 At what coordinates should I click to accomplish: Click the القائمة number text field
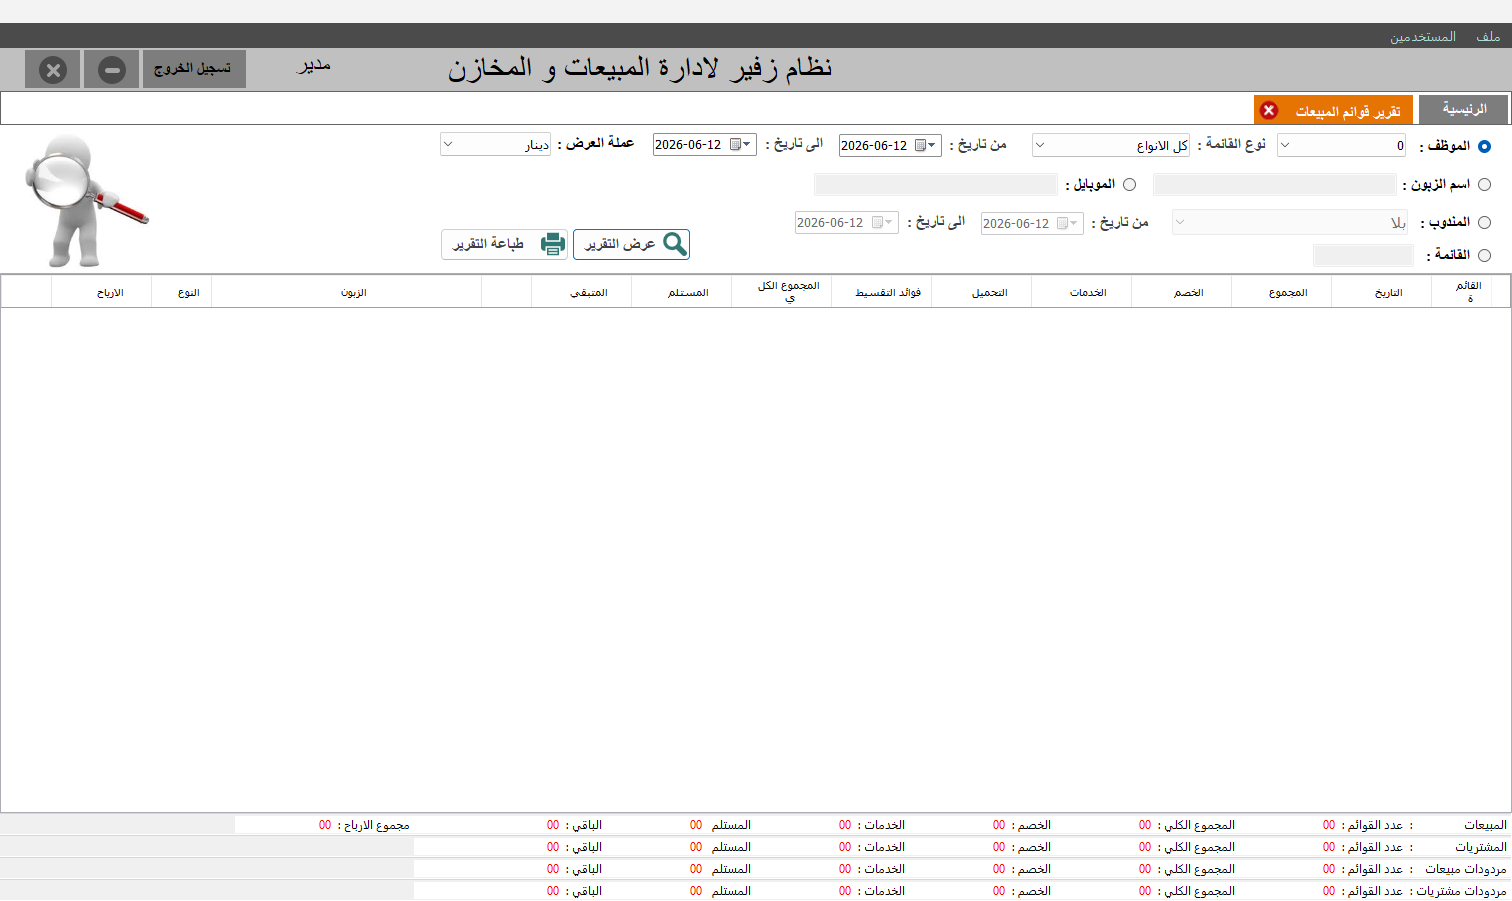(1363, 255)
